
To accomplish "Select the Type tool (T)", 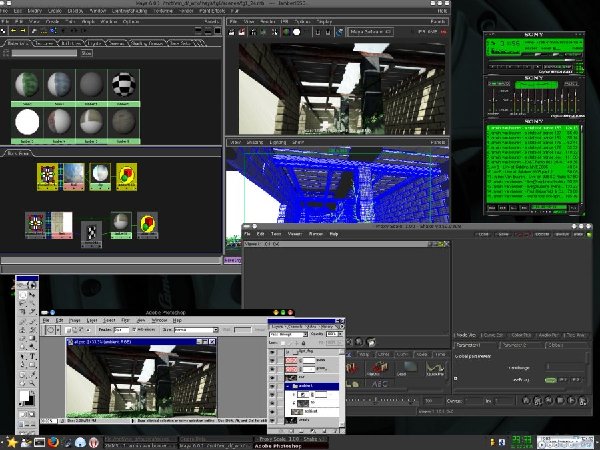I will pos(32,356).
